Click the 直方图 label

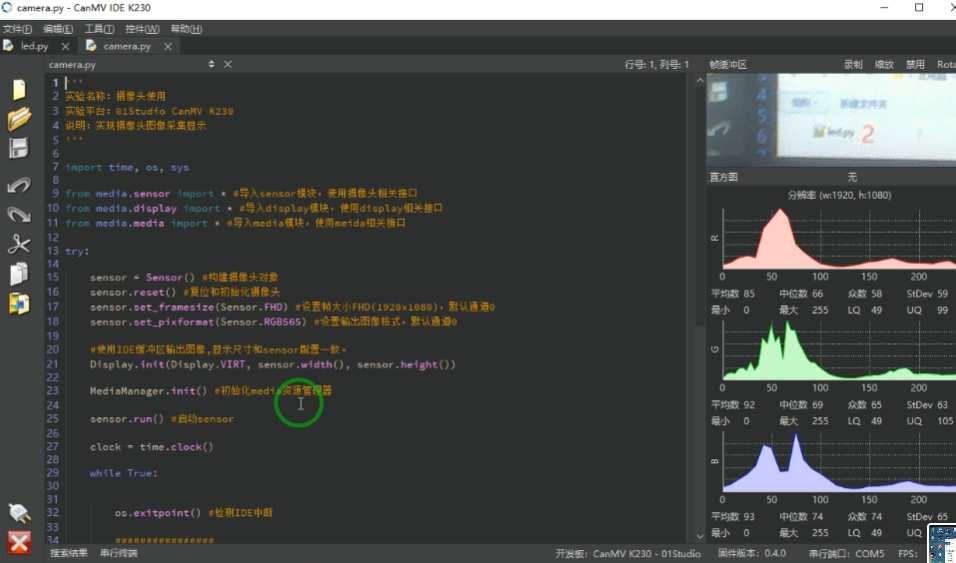[x=724, y=177]
